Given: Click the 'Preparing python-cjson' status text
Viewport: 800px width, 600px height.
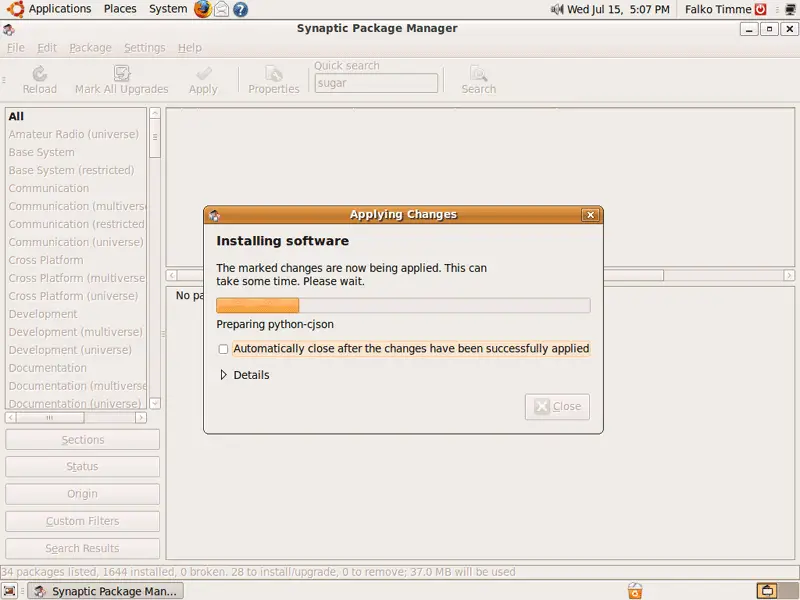Looking at the screenshot, I should click(x=275, y=324).
